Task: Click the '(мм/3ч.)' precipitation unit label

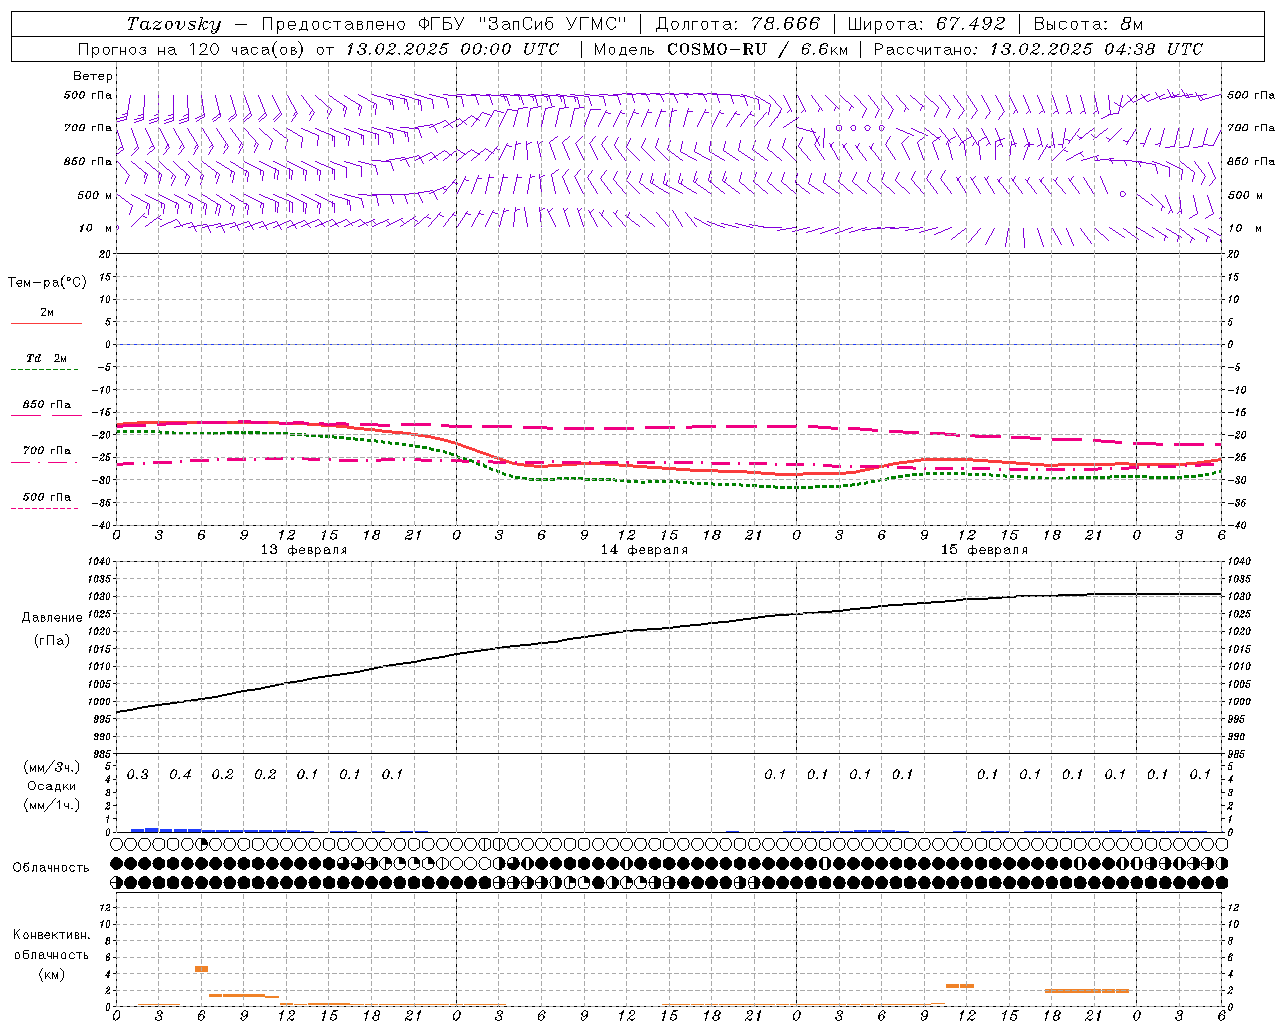Action: [52, 767]
